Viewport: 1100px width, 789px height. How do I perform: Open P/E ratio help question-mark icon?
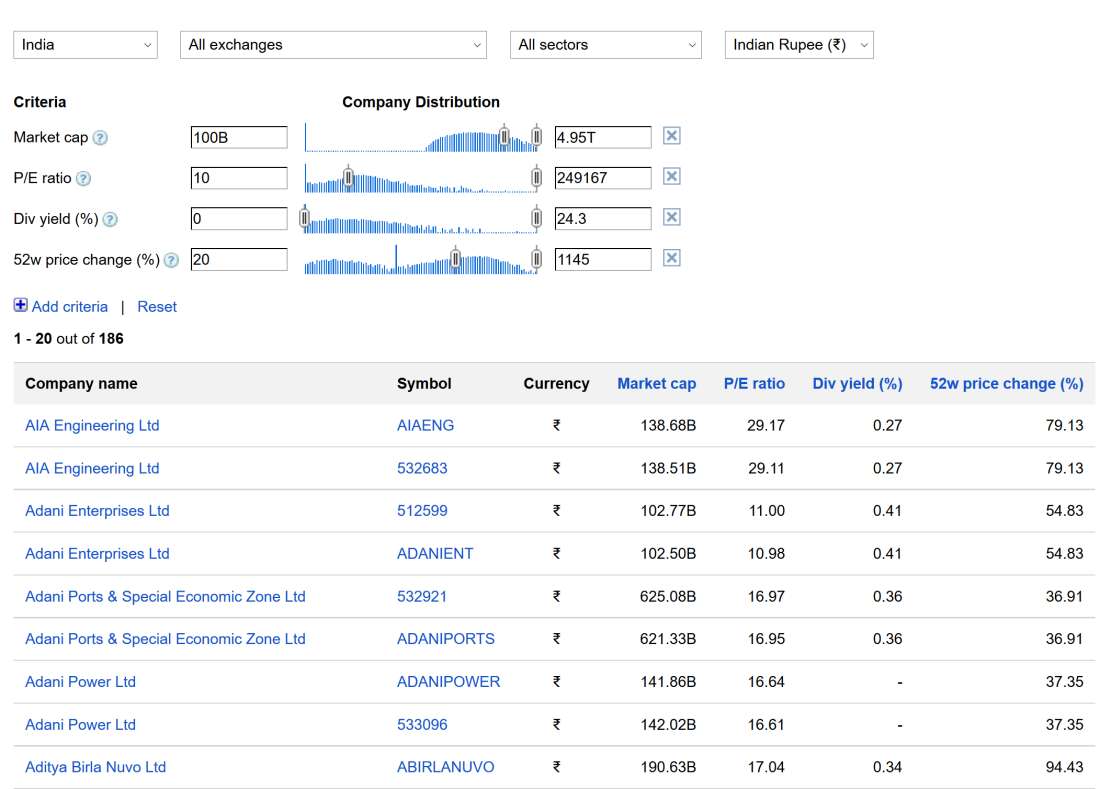pos(83,179)
